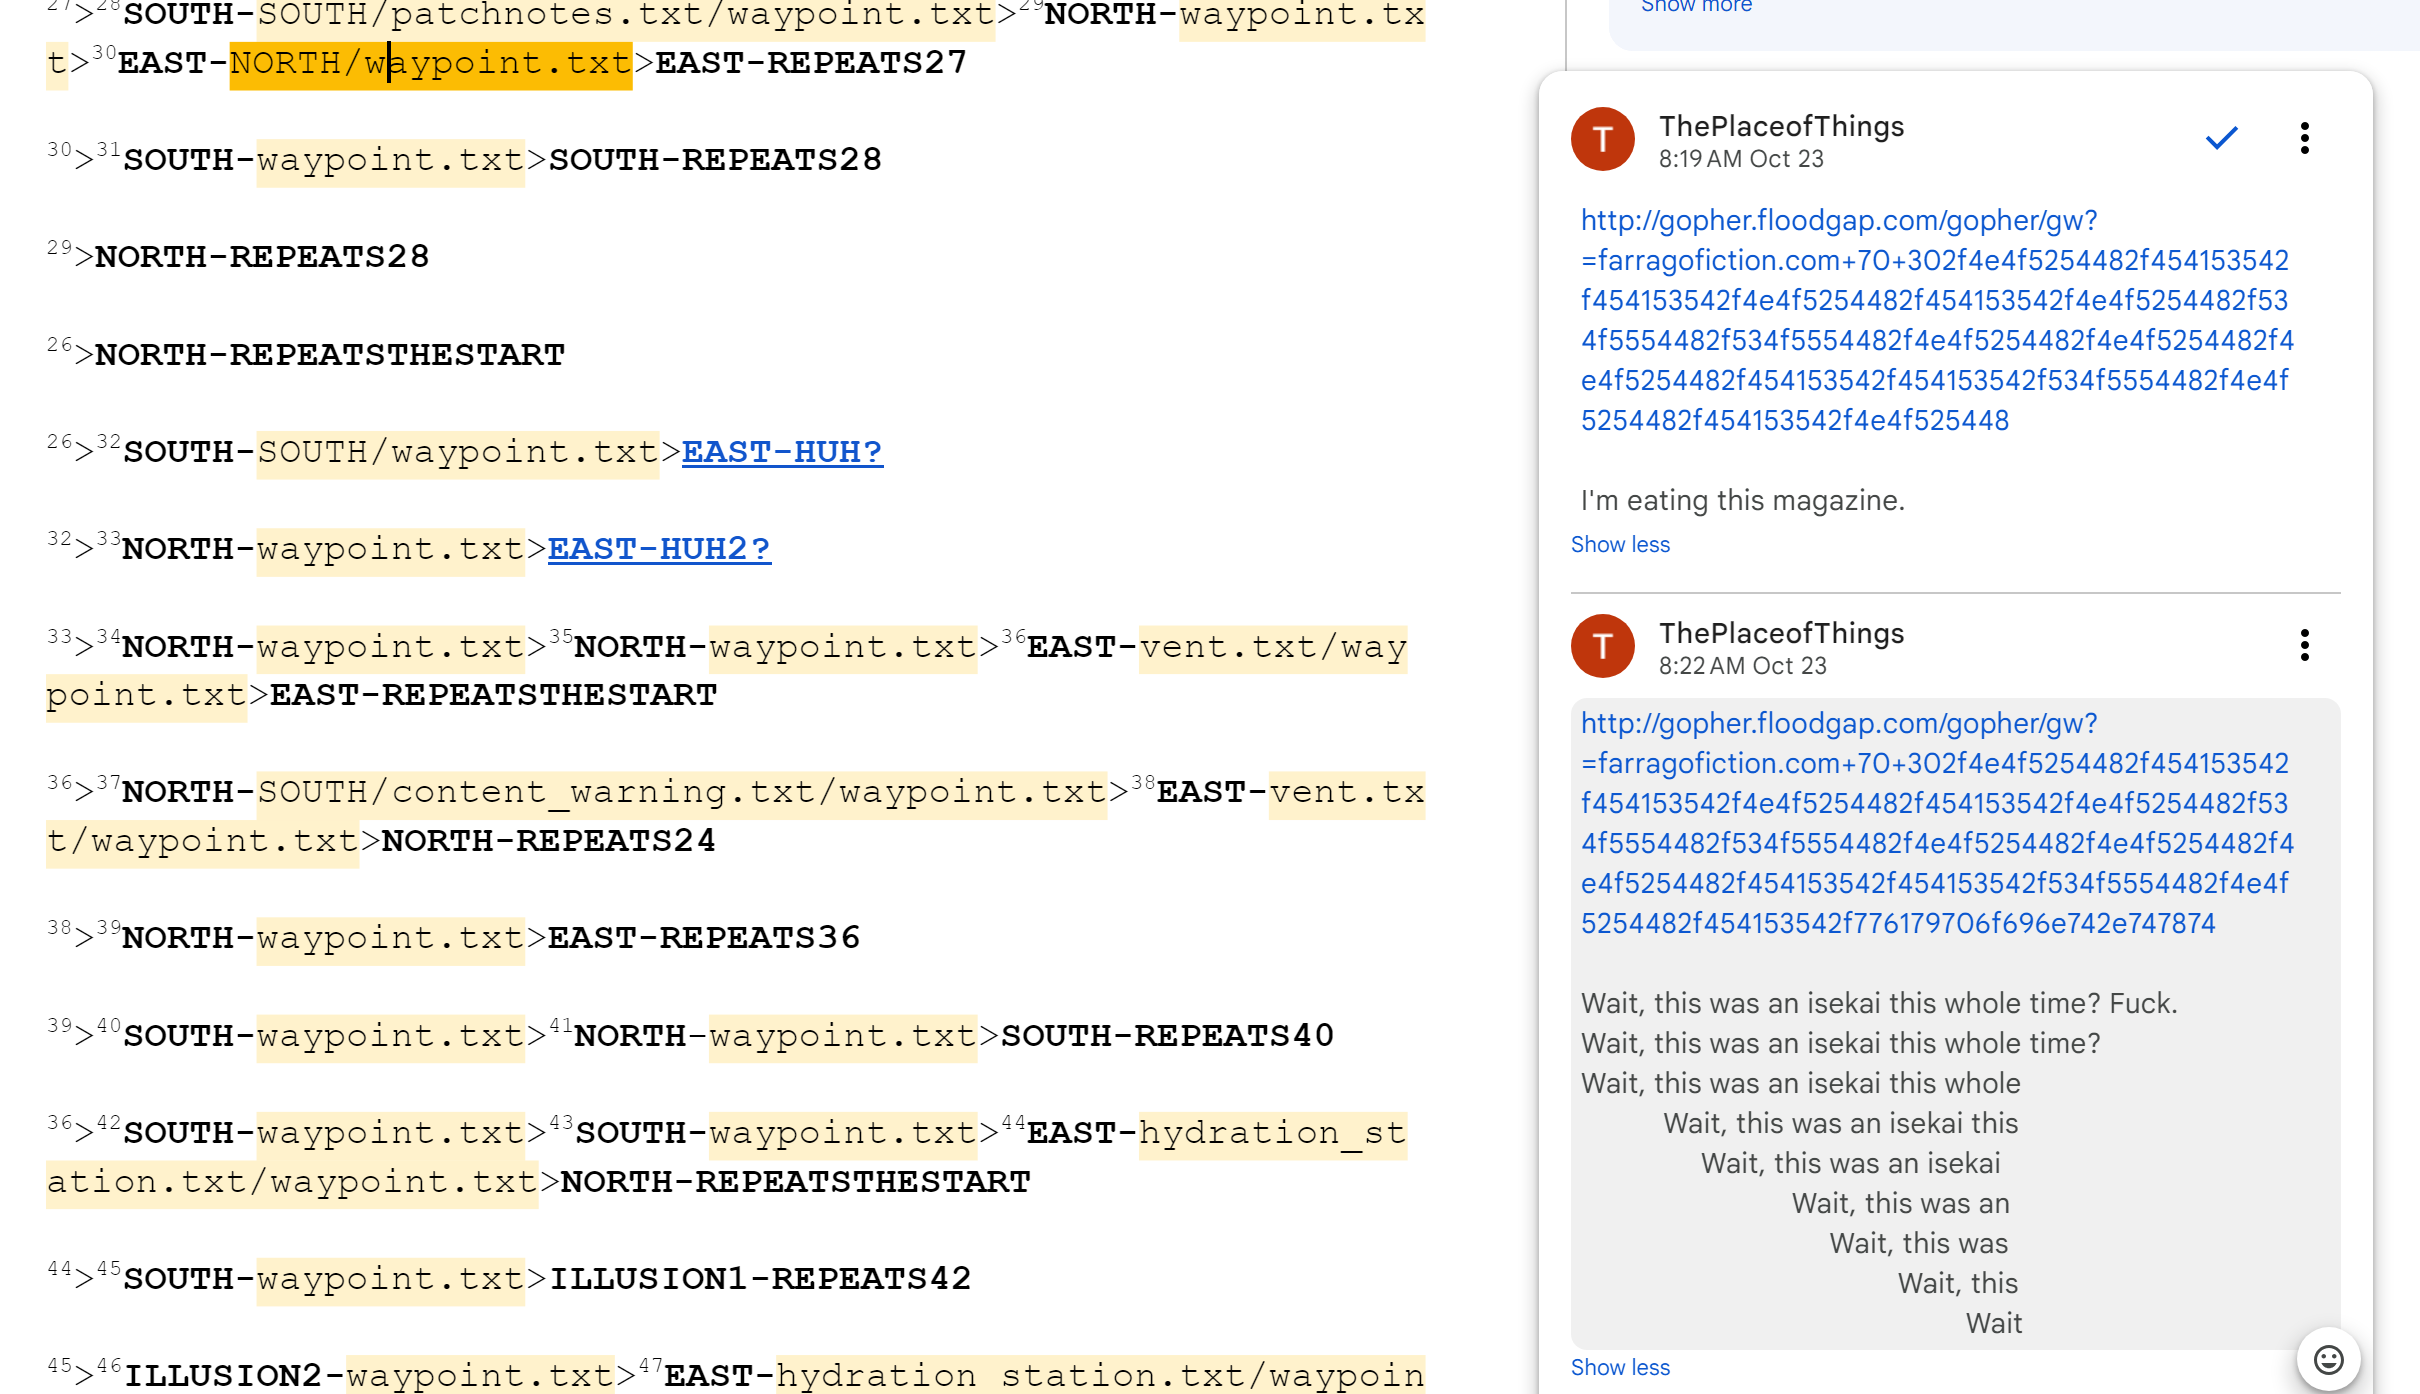Open more options for 8:19 AM comment

2304,138
